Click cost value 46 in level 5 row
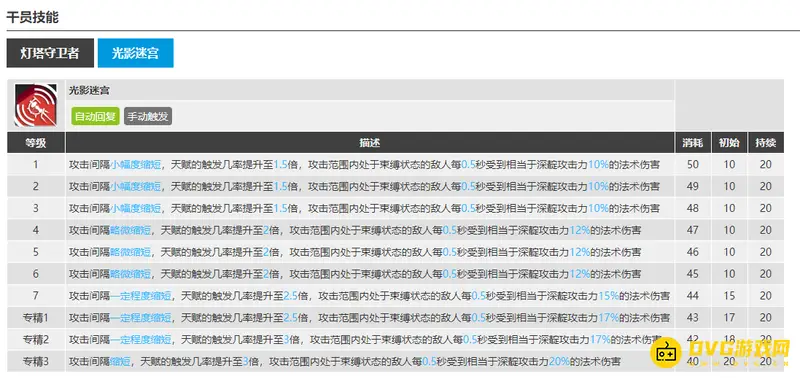The width and height of the screenshot is (800, 378). point(692,253)
